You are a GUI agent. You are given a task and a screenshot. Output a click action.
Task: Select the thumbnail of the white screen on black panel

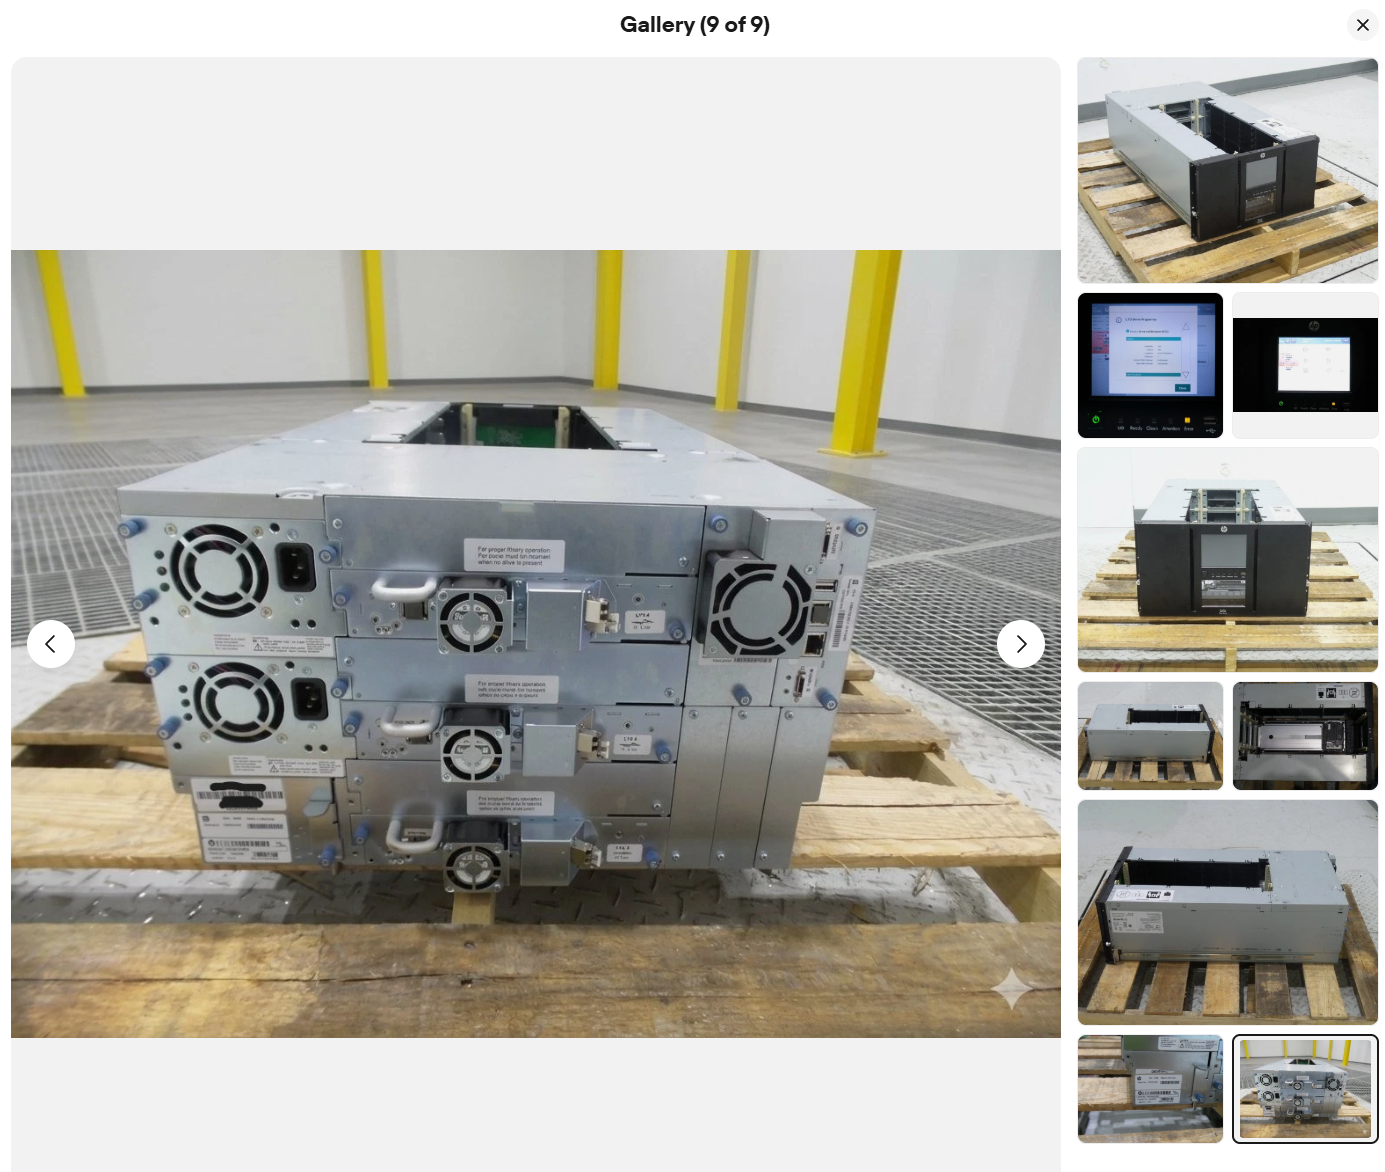coord(1305,365)
